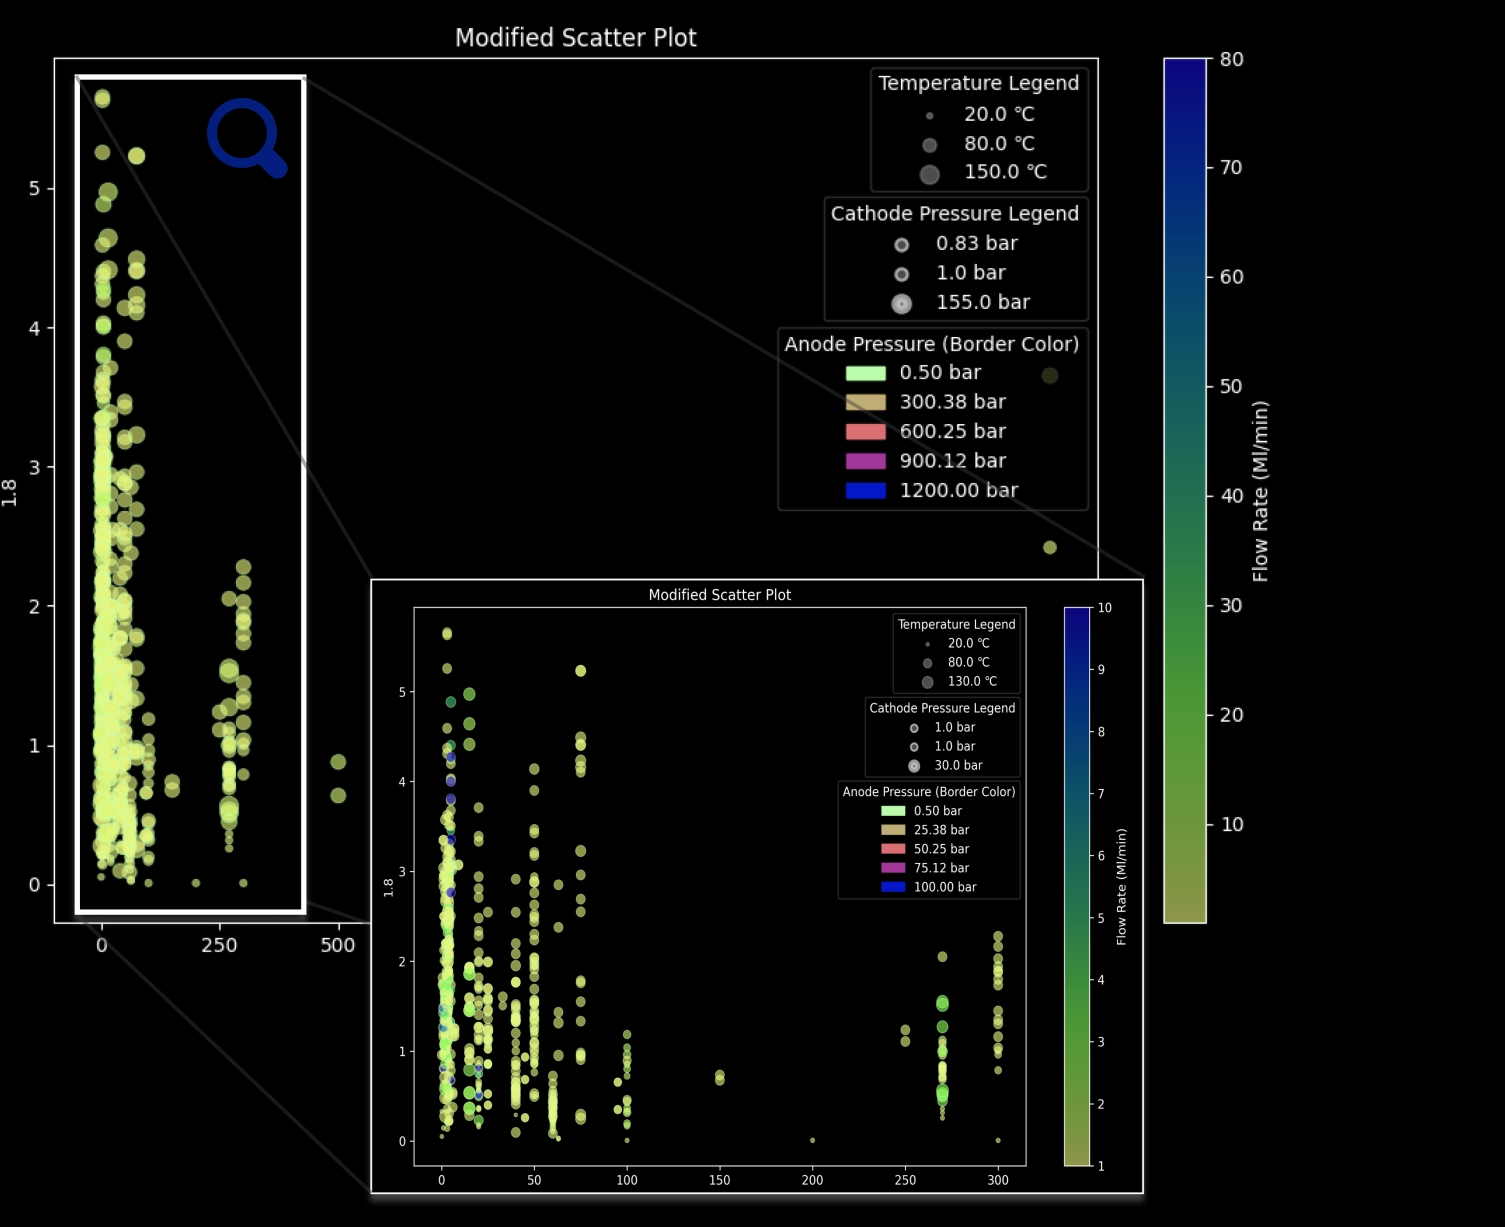Click the inset chart title Modified Scatter Plot

click(x=719, y=595)
